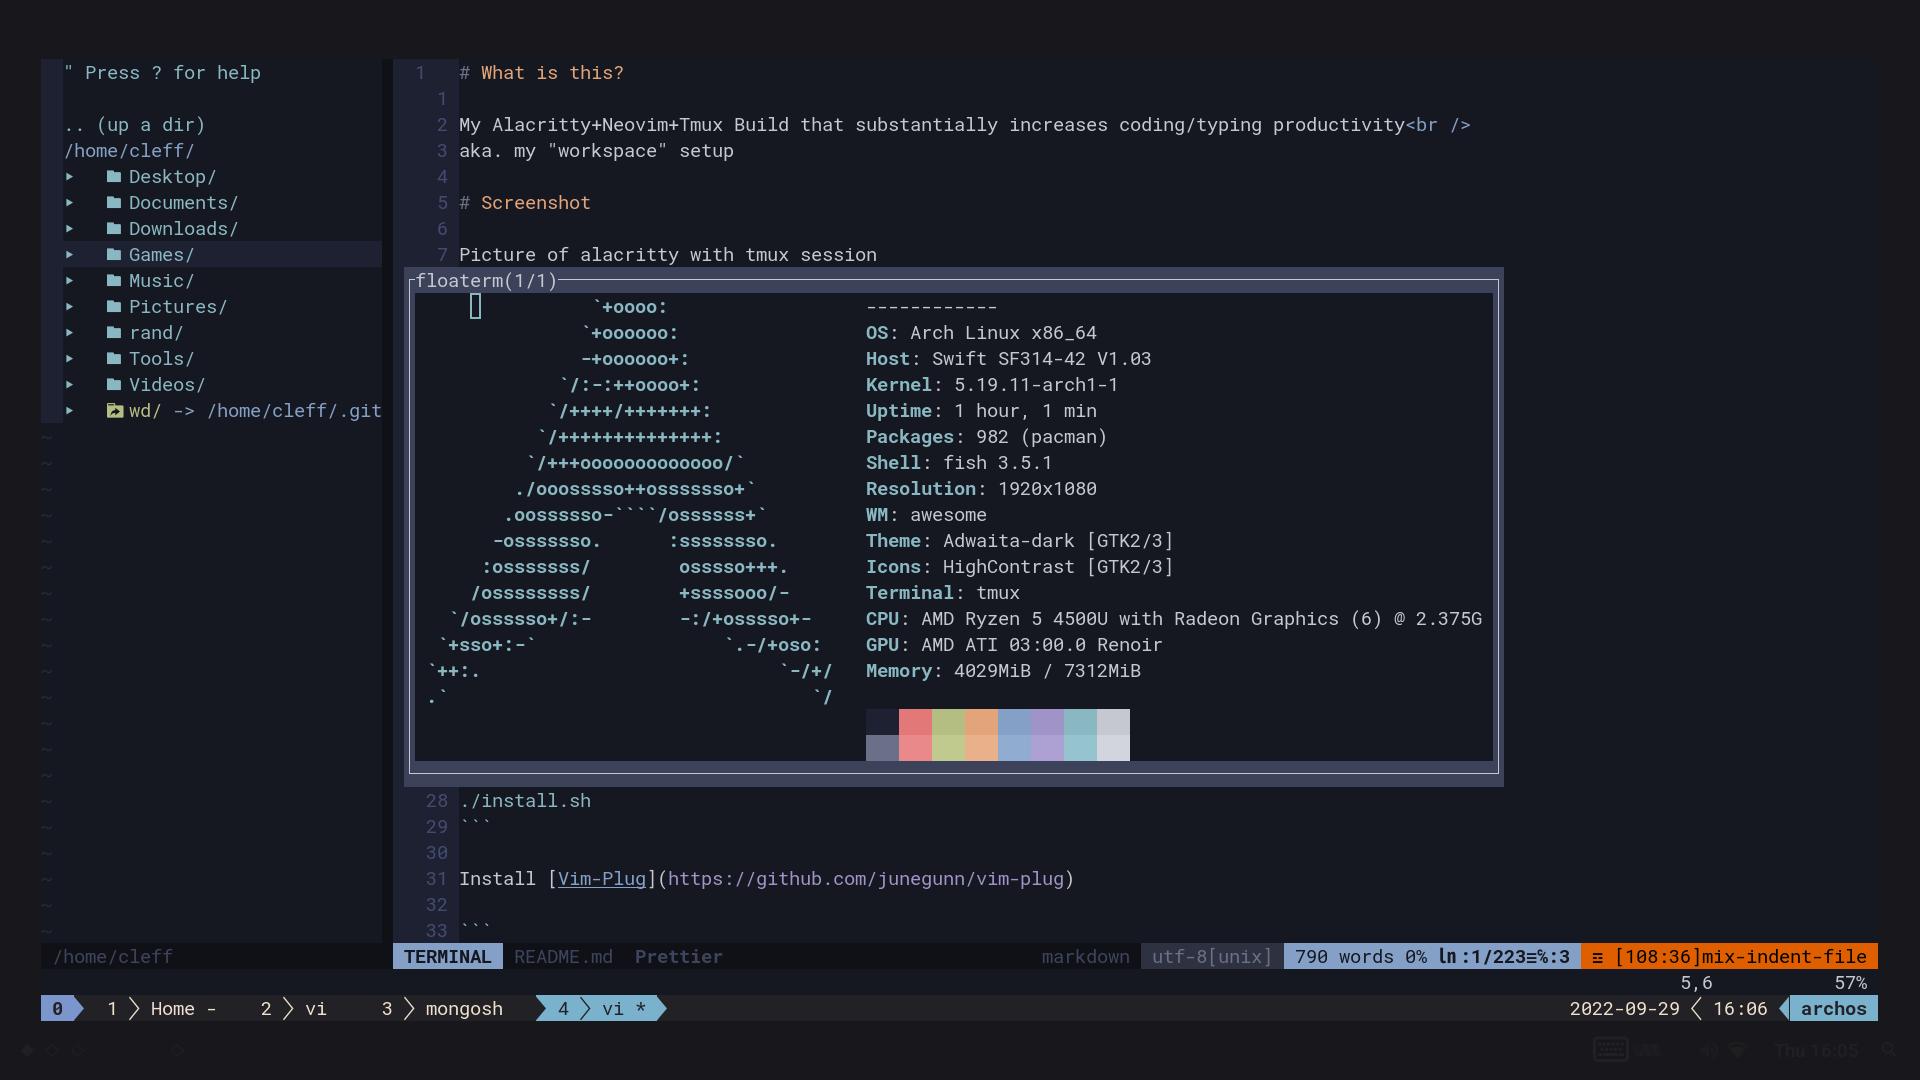Click the Desktop folder icon in NERDTree
The width and height of the screenshot is (1920, 1080).
(114, 177)
